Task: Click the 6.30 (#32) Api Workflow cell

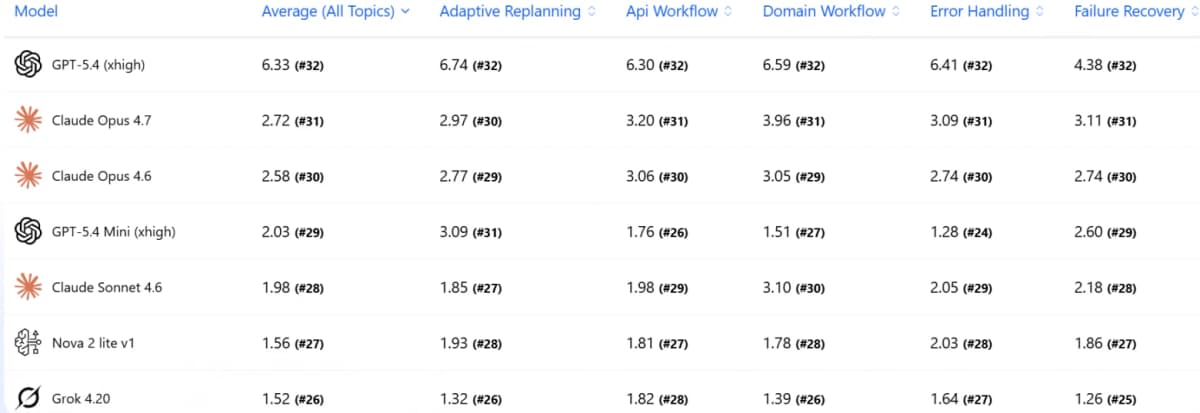Action: point(657,65)
